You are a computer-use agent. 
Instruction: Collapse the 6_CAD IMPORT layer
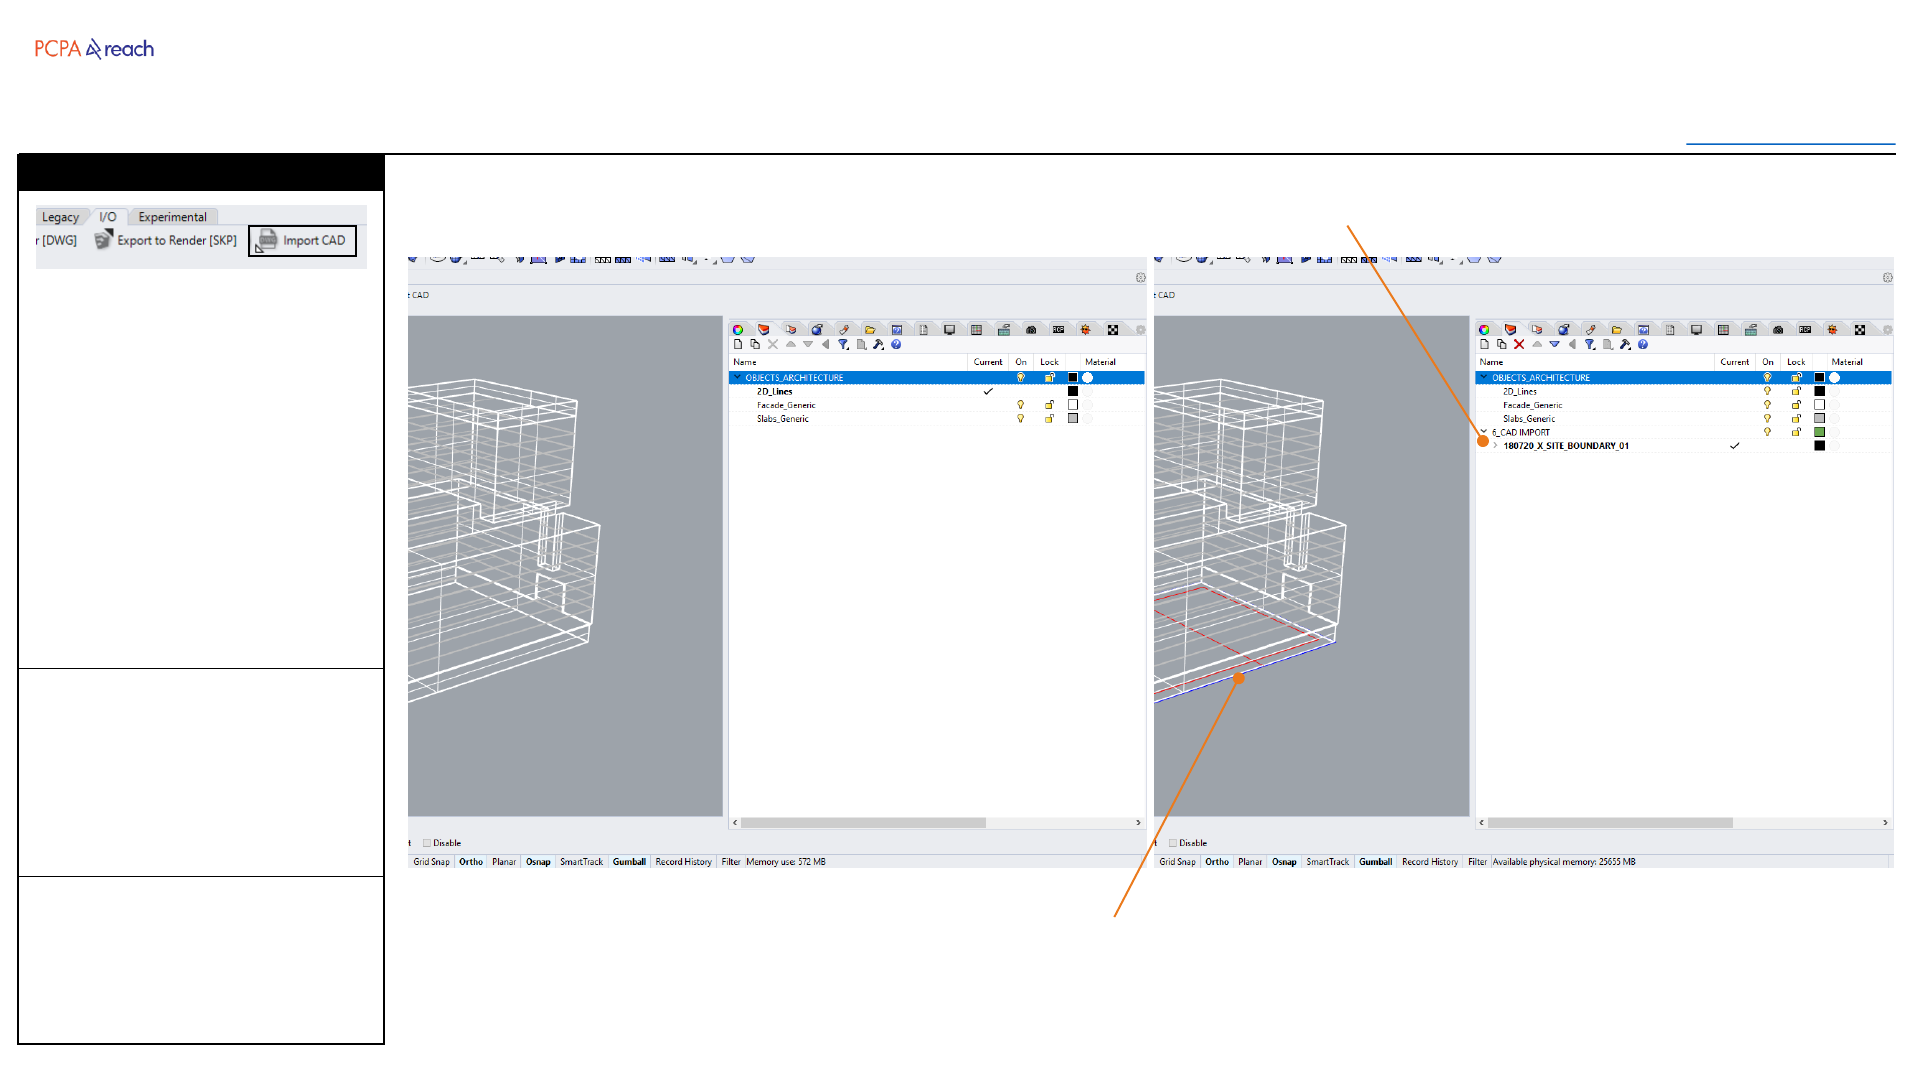click(1484, 432)
